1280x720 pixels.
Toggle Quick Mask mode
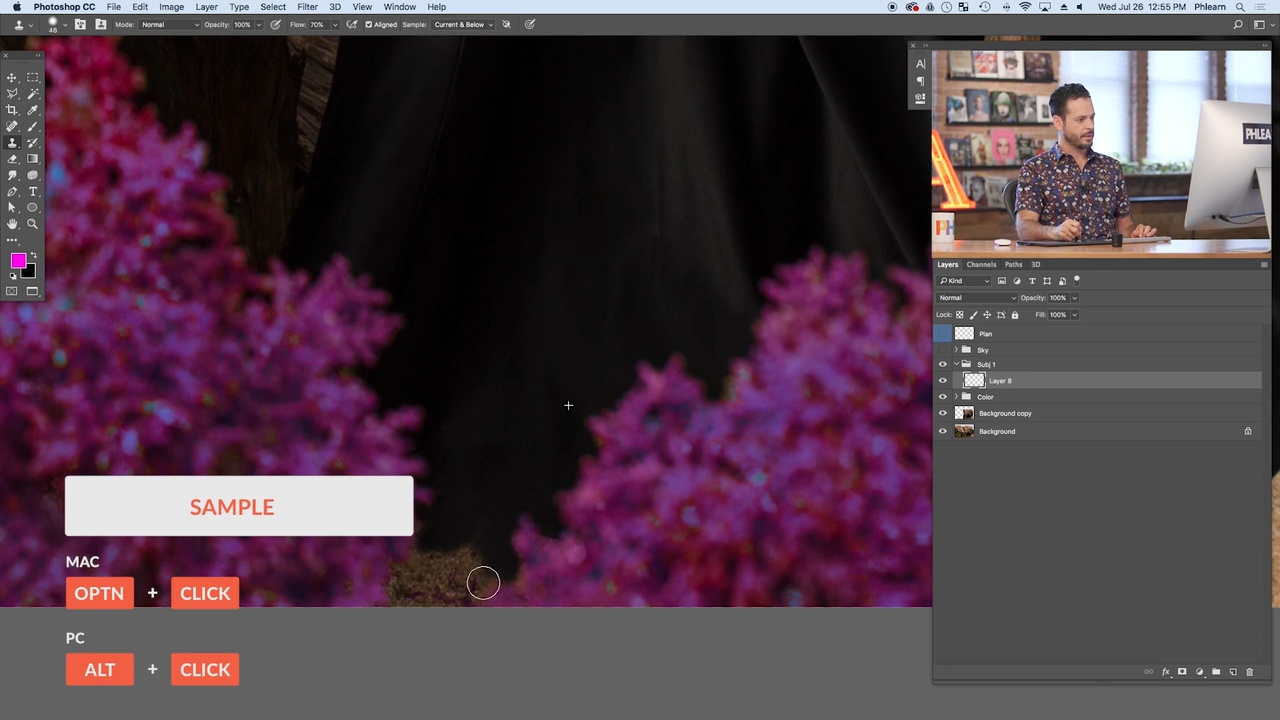pos(12,291)
